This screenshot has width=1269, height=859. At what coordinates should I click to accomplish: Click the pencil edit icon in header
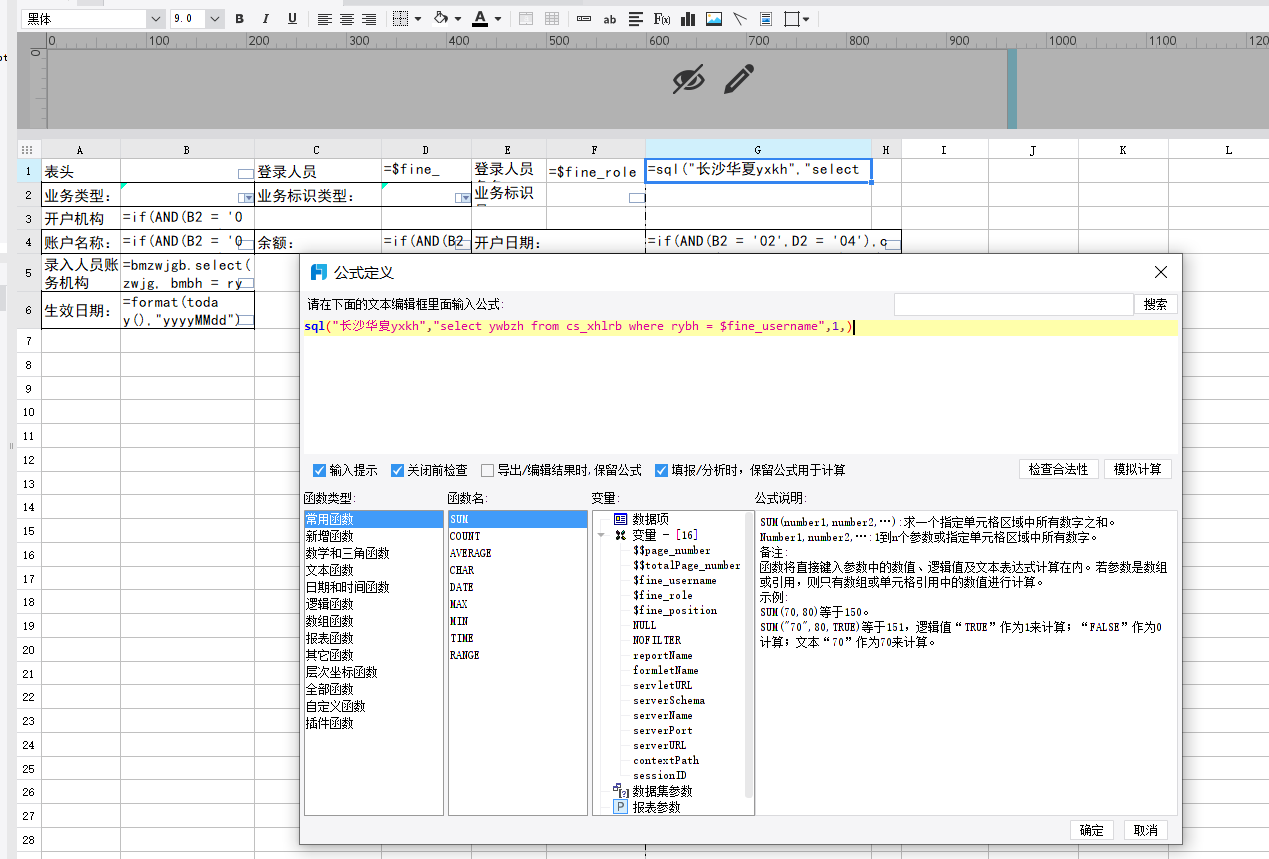(x=739, y=79)
